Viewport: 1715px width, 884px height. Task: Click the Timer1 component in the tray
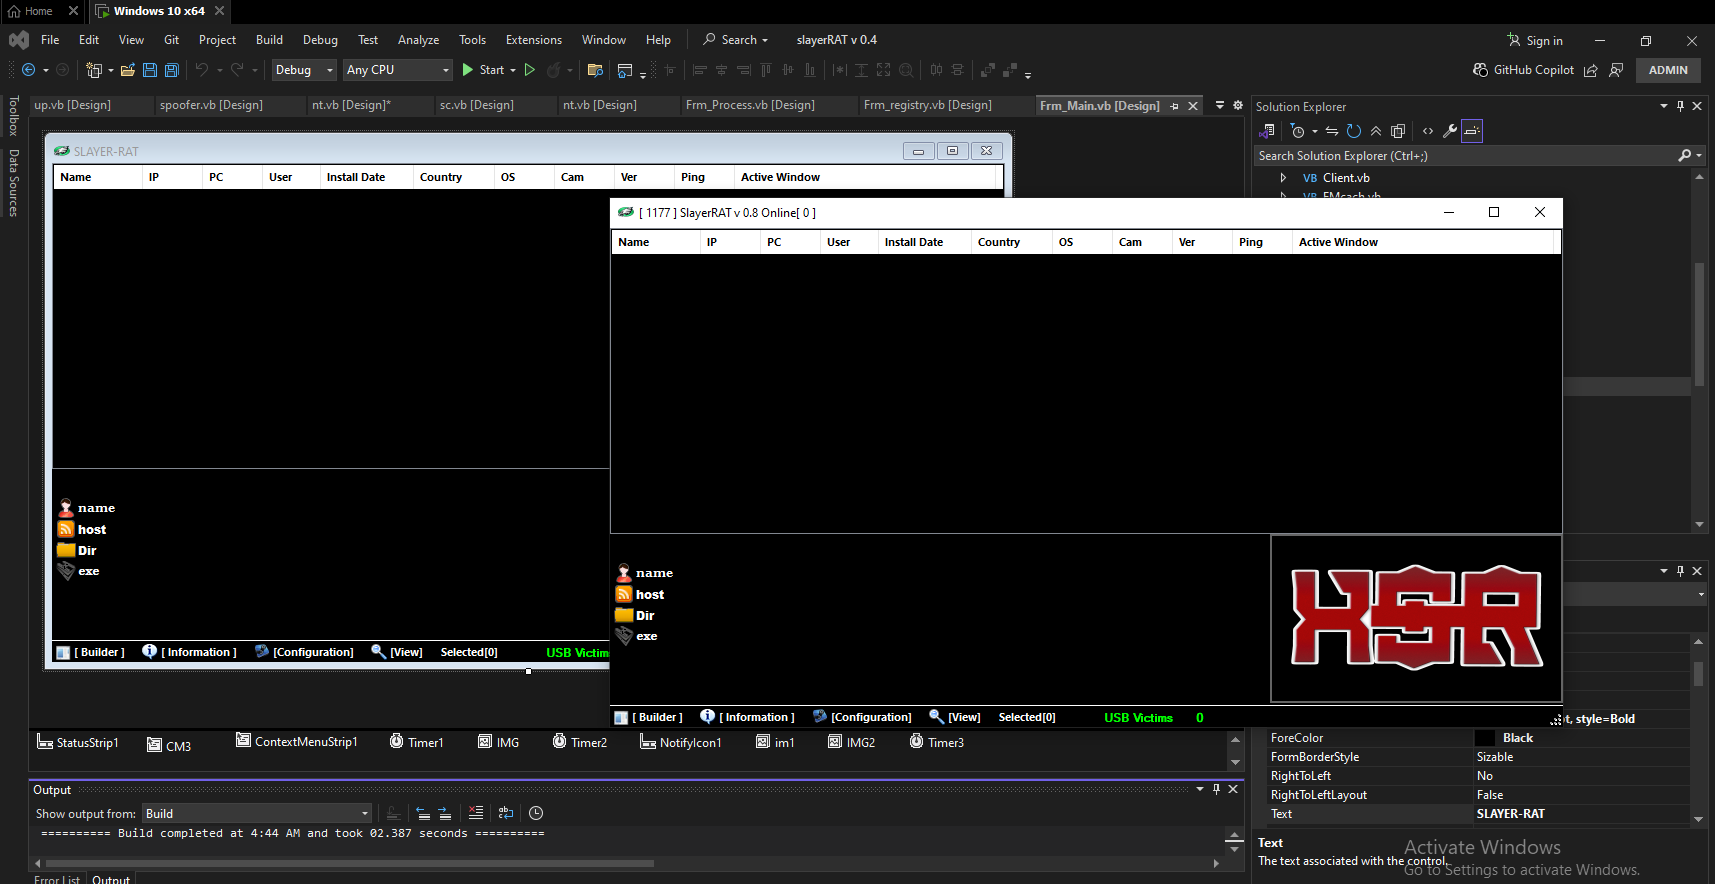(416, 742)
